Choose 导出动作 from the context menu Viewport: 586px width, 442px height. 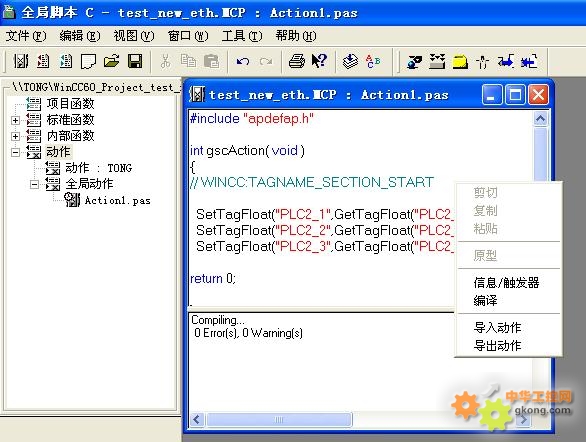click(x=497, y=345)
